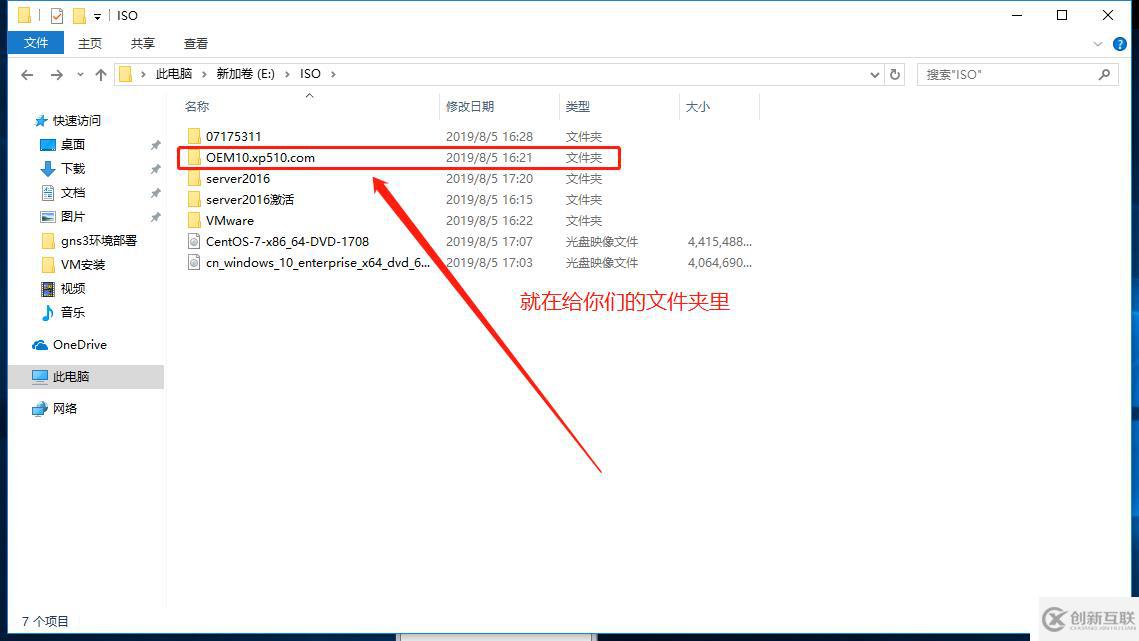This screenshot has width=1139, height=641.
Task: Navigate up to the parent folder
Action: [101, 74]
